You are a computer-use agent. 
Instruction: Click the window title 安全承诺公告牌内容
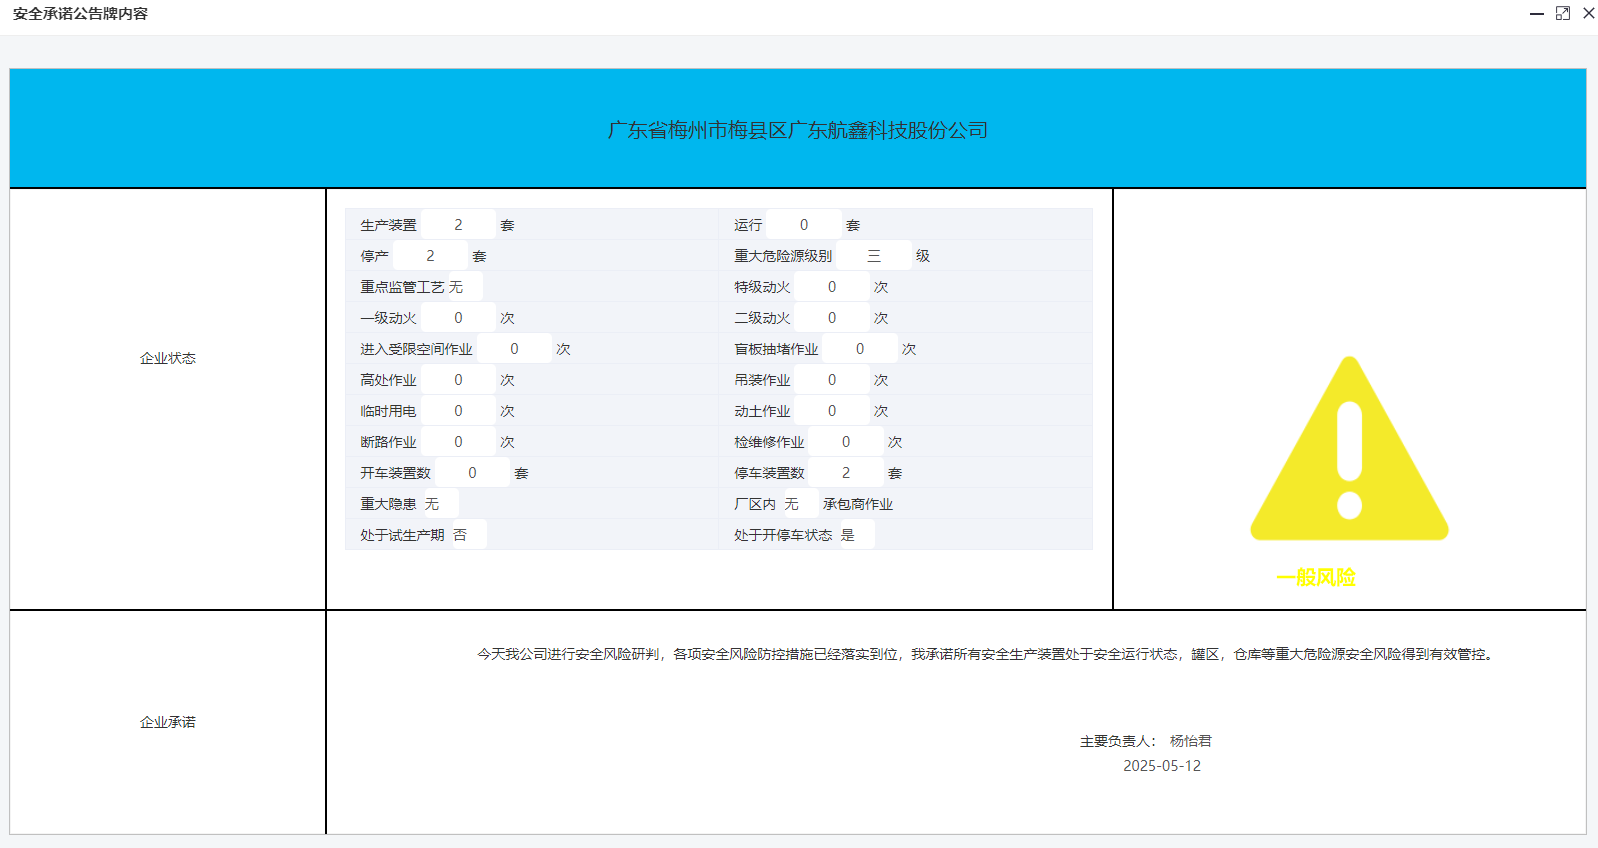click(80, 14)
